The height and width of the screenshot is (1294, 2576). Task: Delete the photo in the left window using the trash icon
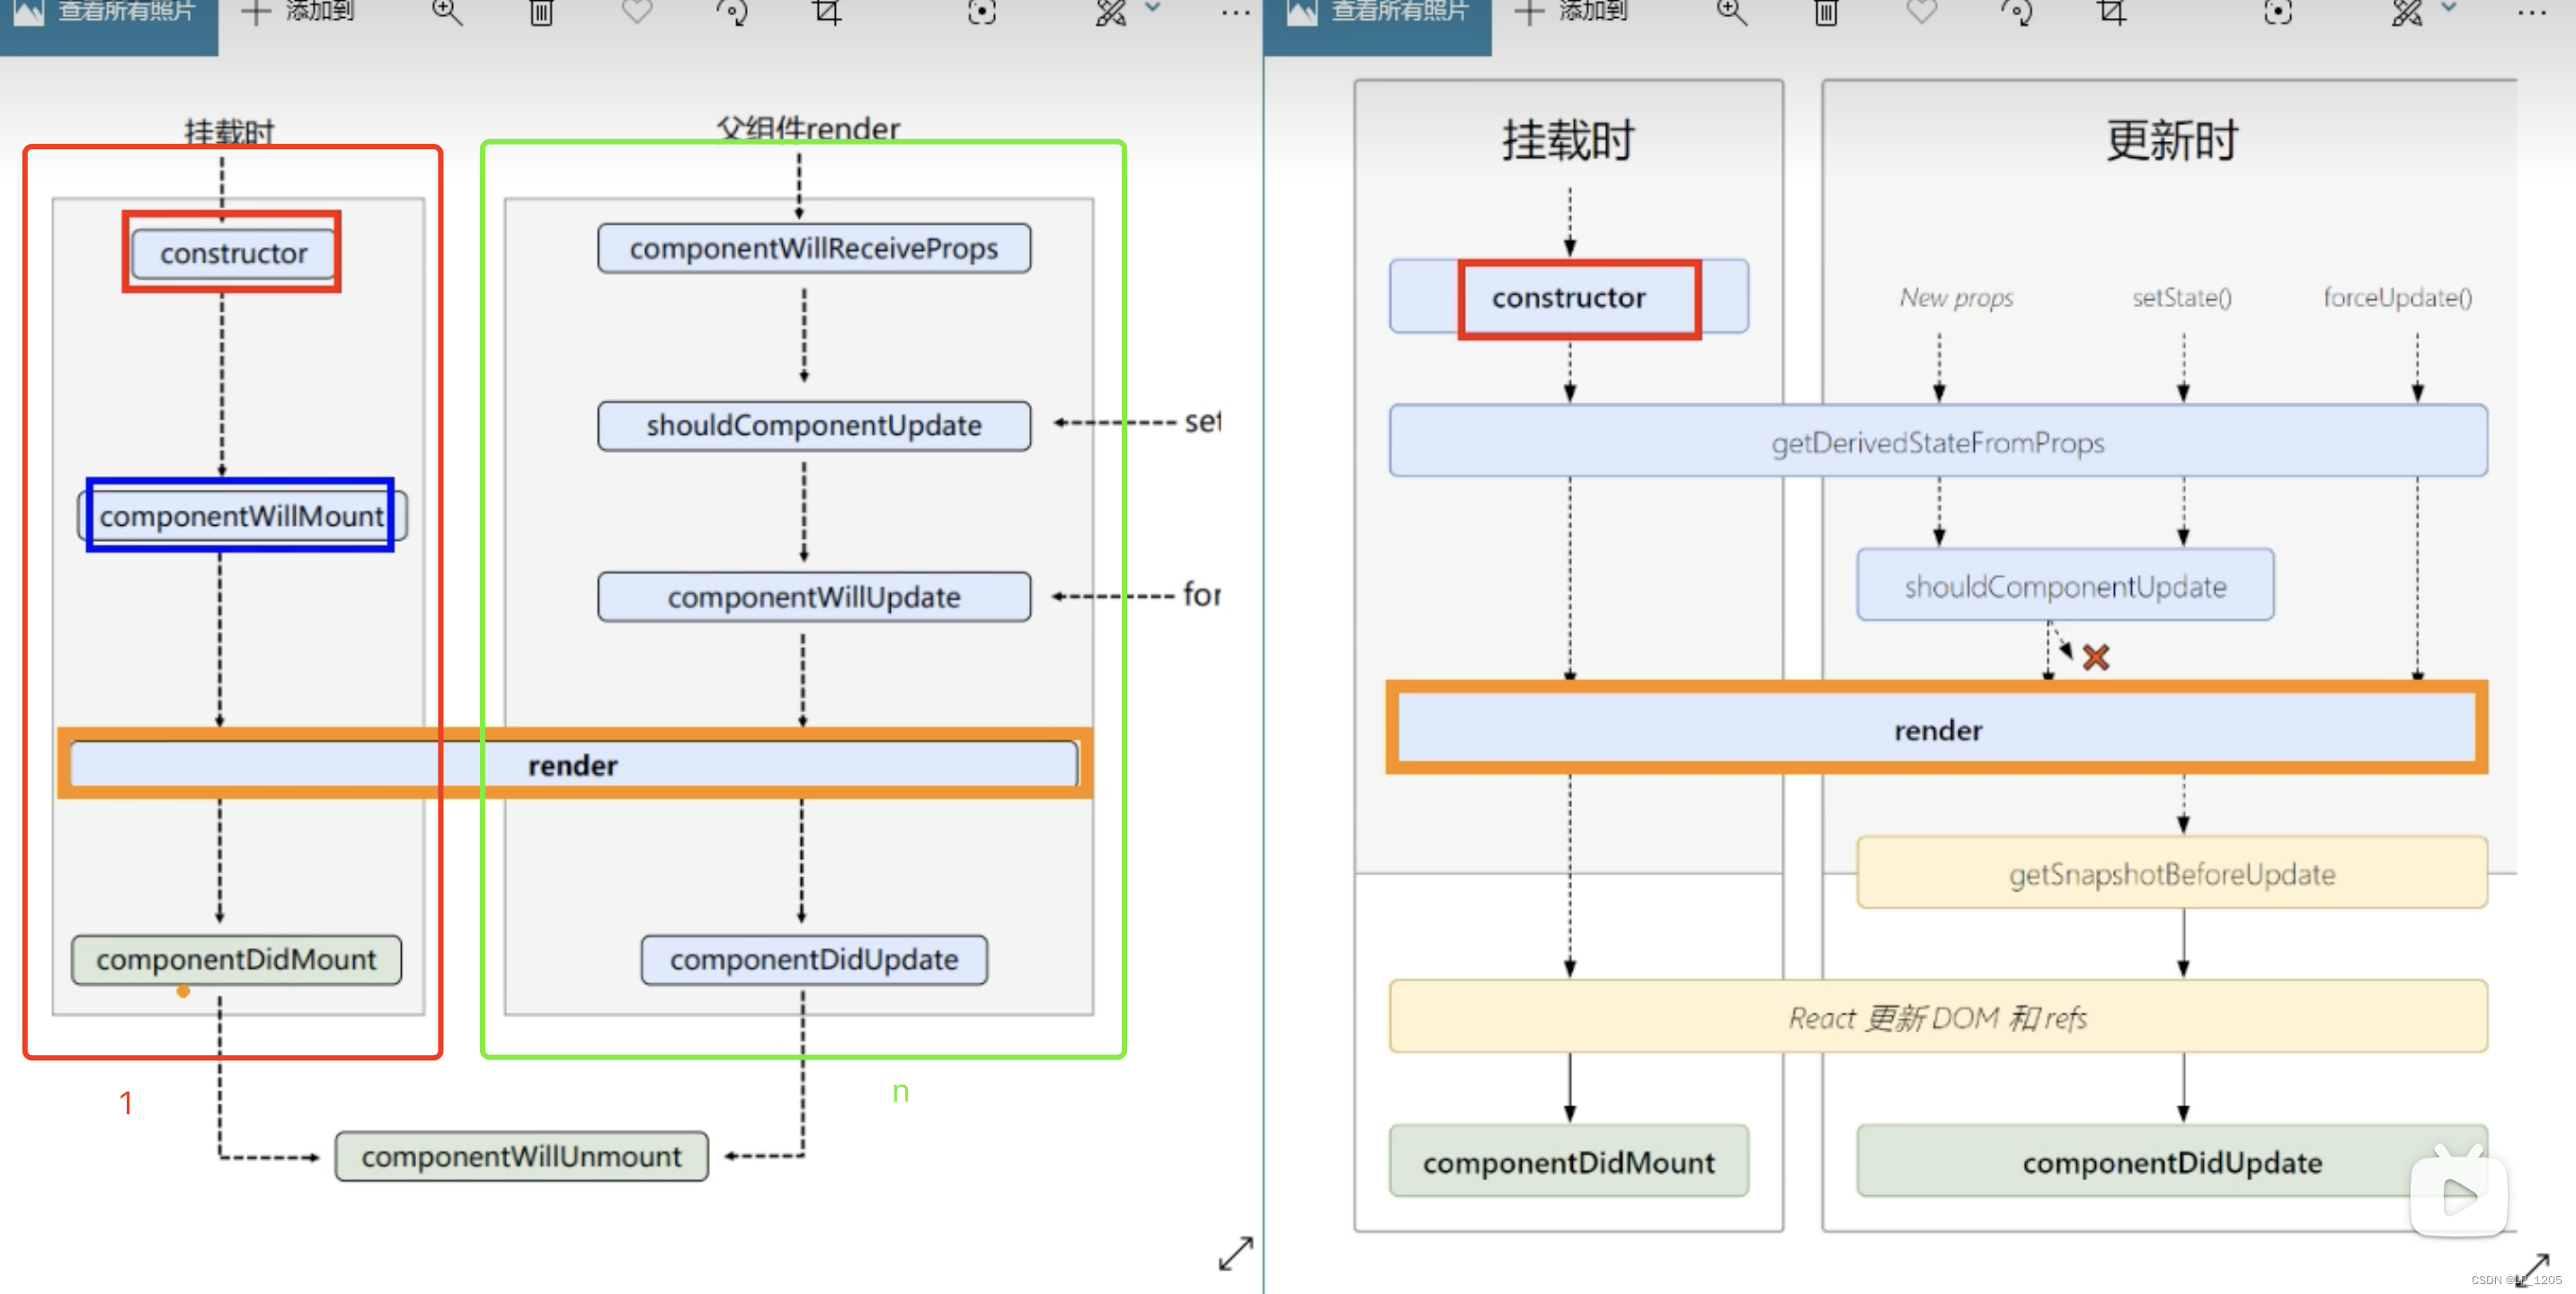coord(541,12)
